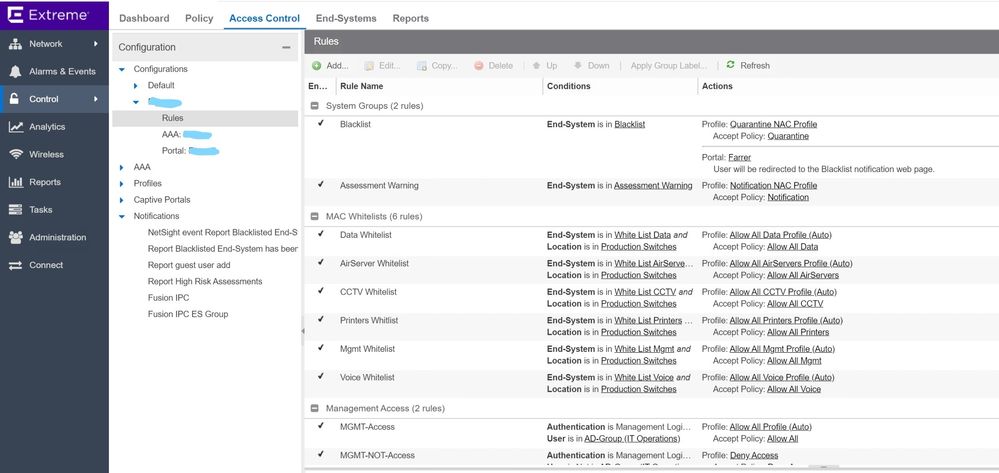Collapse the MAC Whitelists rule section
The image size is (999, 473).
pos(315,215)
